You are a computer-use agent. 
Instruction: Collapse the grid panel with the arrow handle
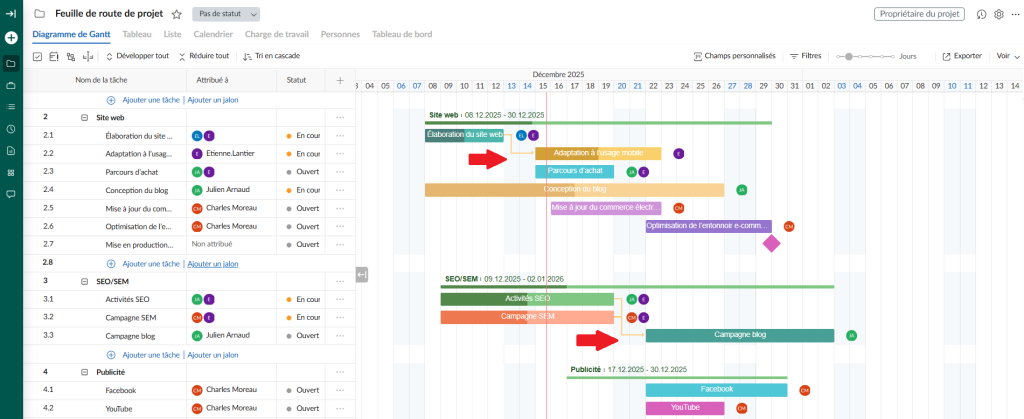(362, 275)
